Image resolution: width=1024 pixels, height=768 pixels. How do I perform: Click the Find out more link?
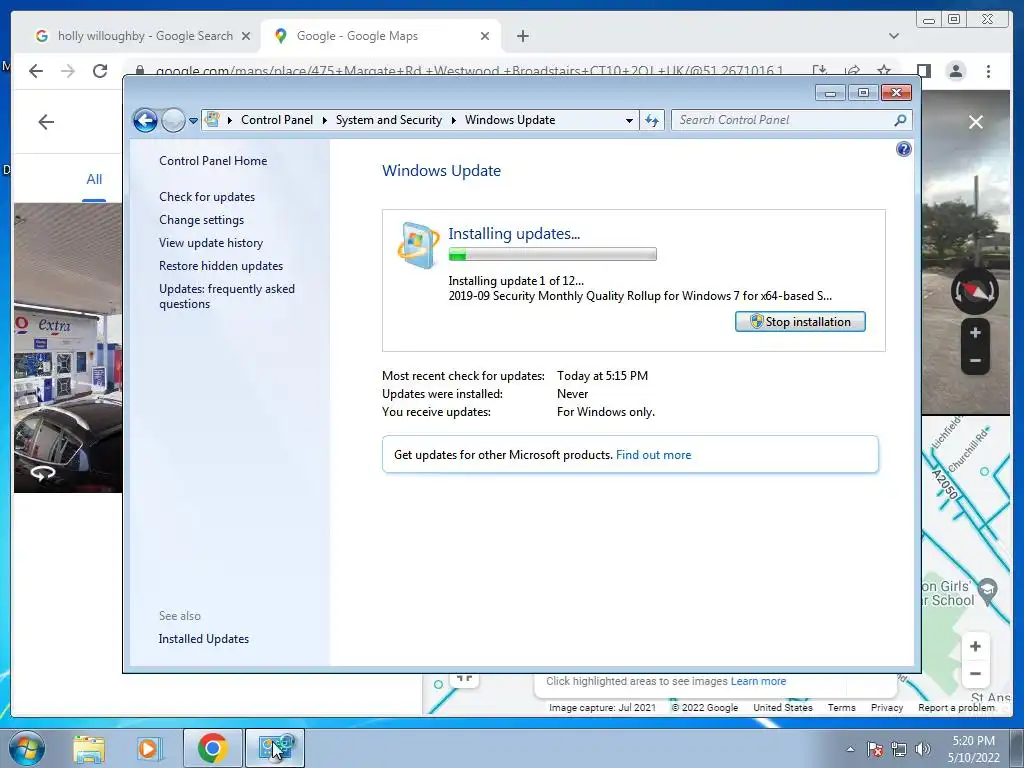[653, 455]
